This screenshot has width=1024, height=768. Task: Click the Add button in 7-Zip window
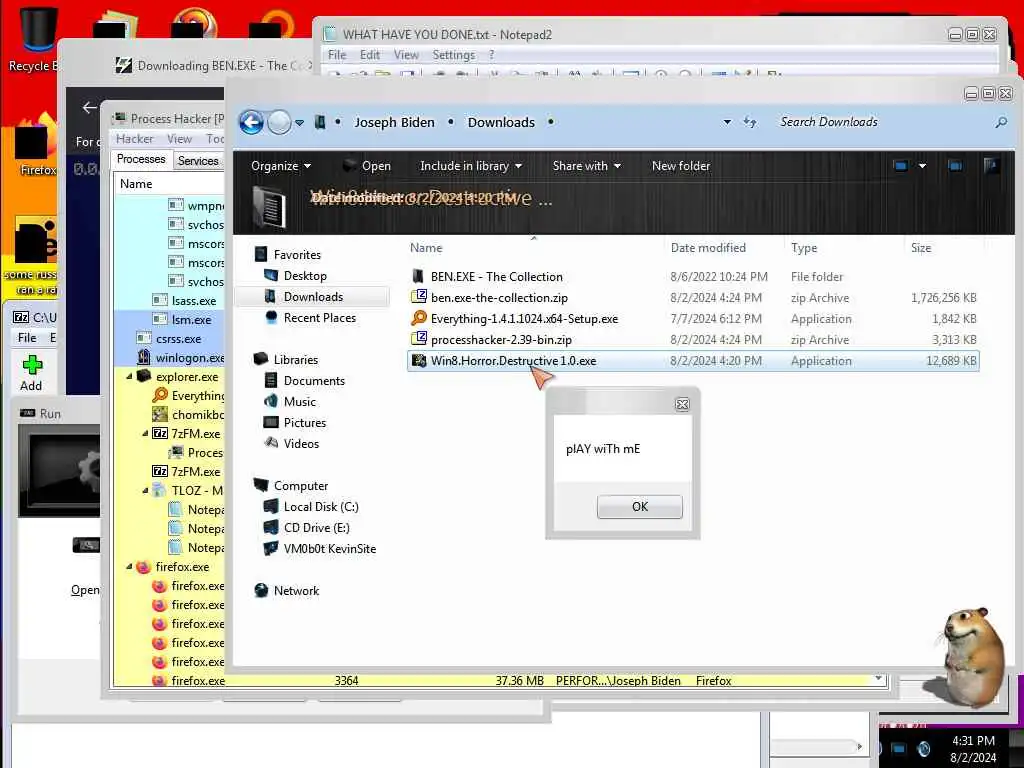coord(31,374)
